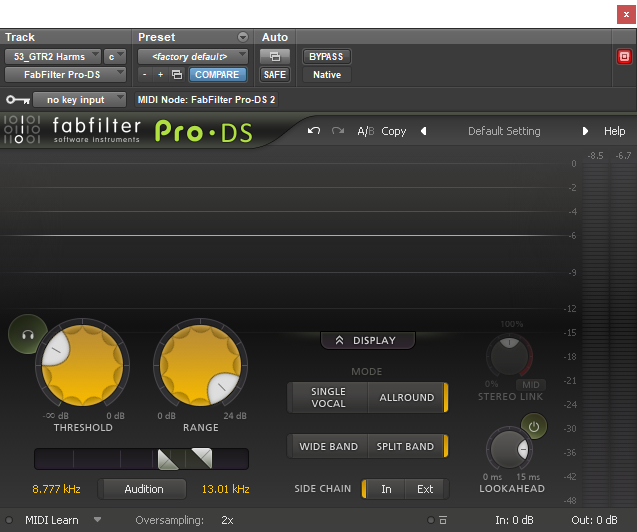Image resolution: width=637 pixels, height=532 pixels.
Task: Click the undo arrow icon
Action: click(314, 131)
